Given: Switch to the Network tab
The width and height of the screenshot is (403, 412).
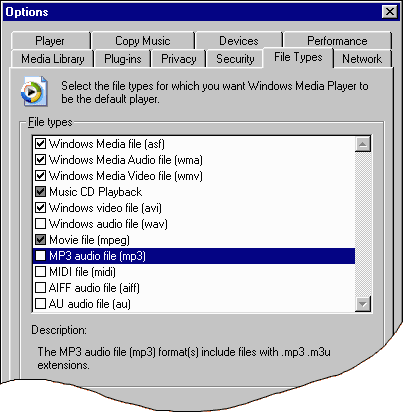Looking at the screenshot, I should tap(362, 59).
